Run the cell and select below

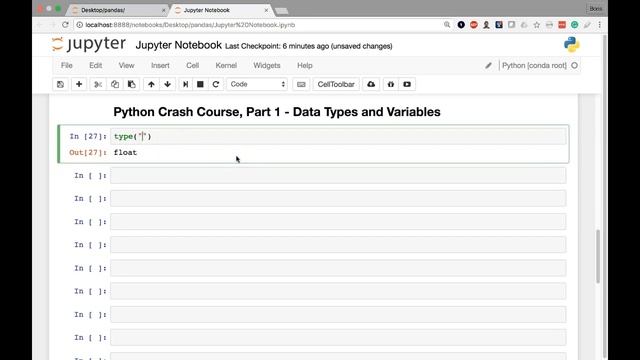tap(185, 84)
